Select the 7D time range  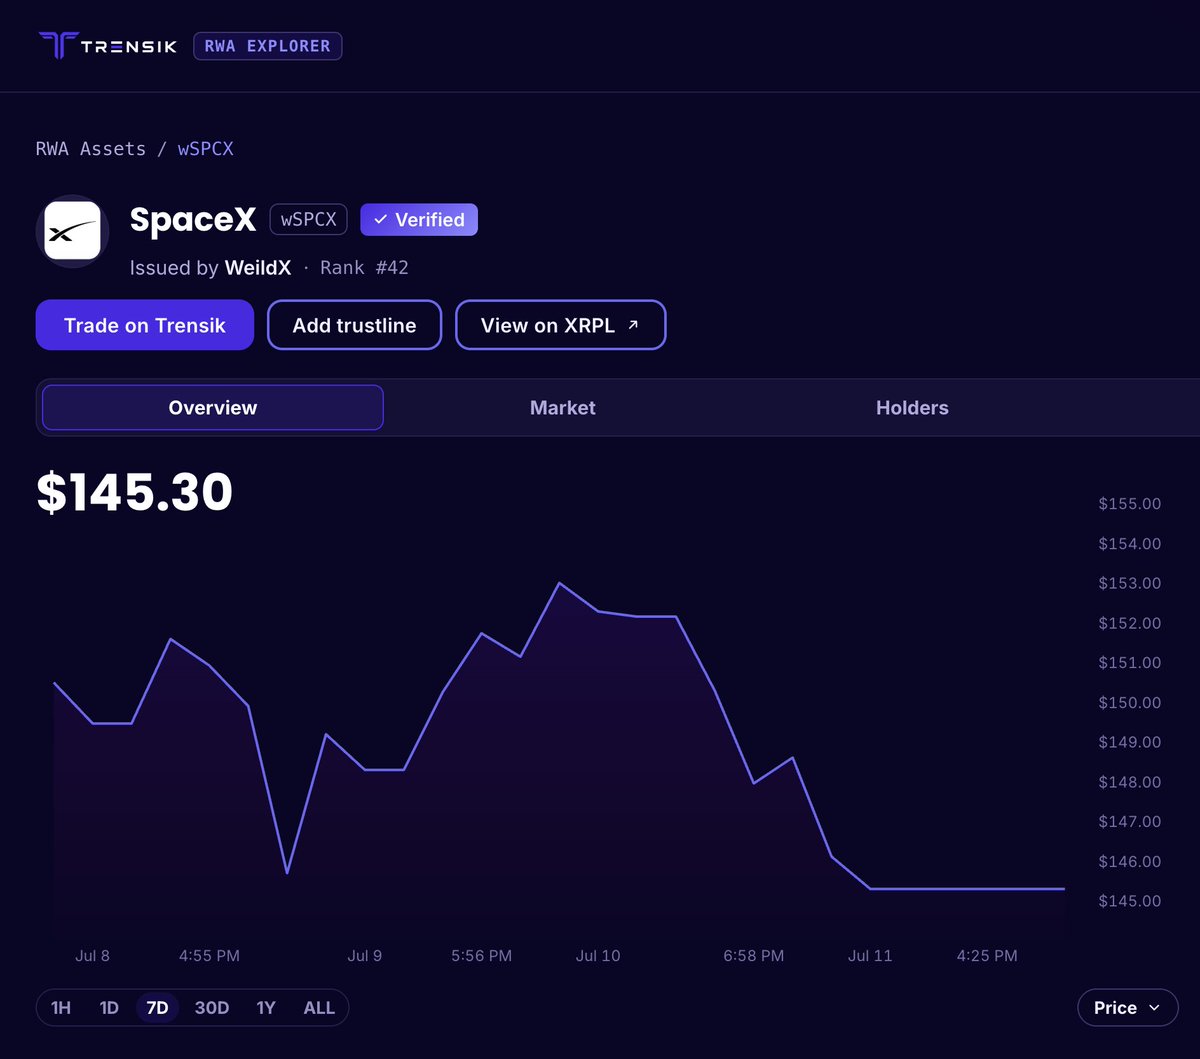157,1008
